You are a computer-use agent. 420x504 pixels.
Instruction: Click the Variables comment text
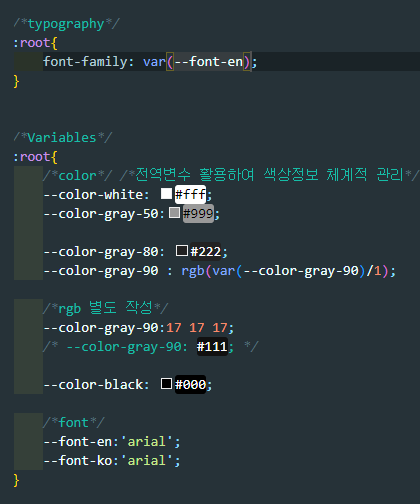(63, 137)
